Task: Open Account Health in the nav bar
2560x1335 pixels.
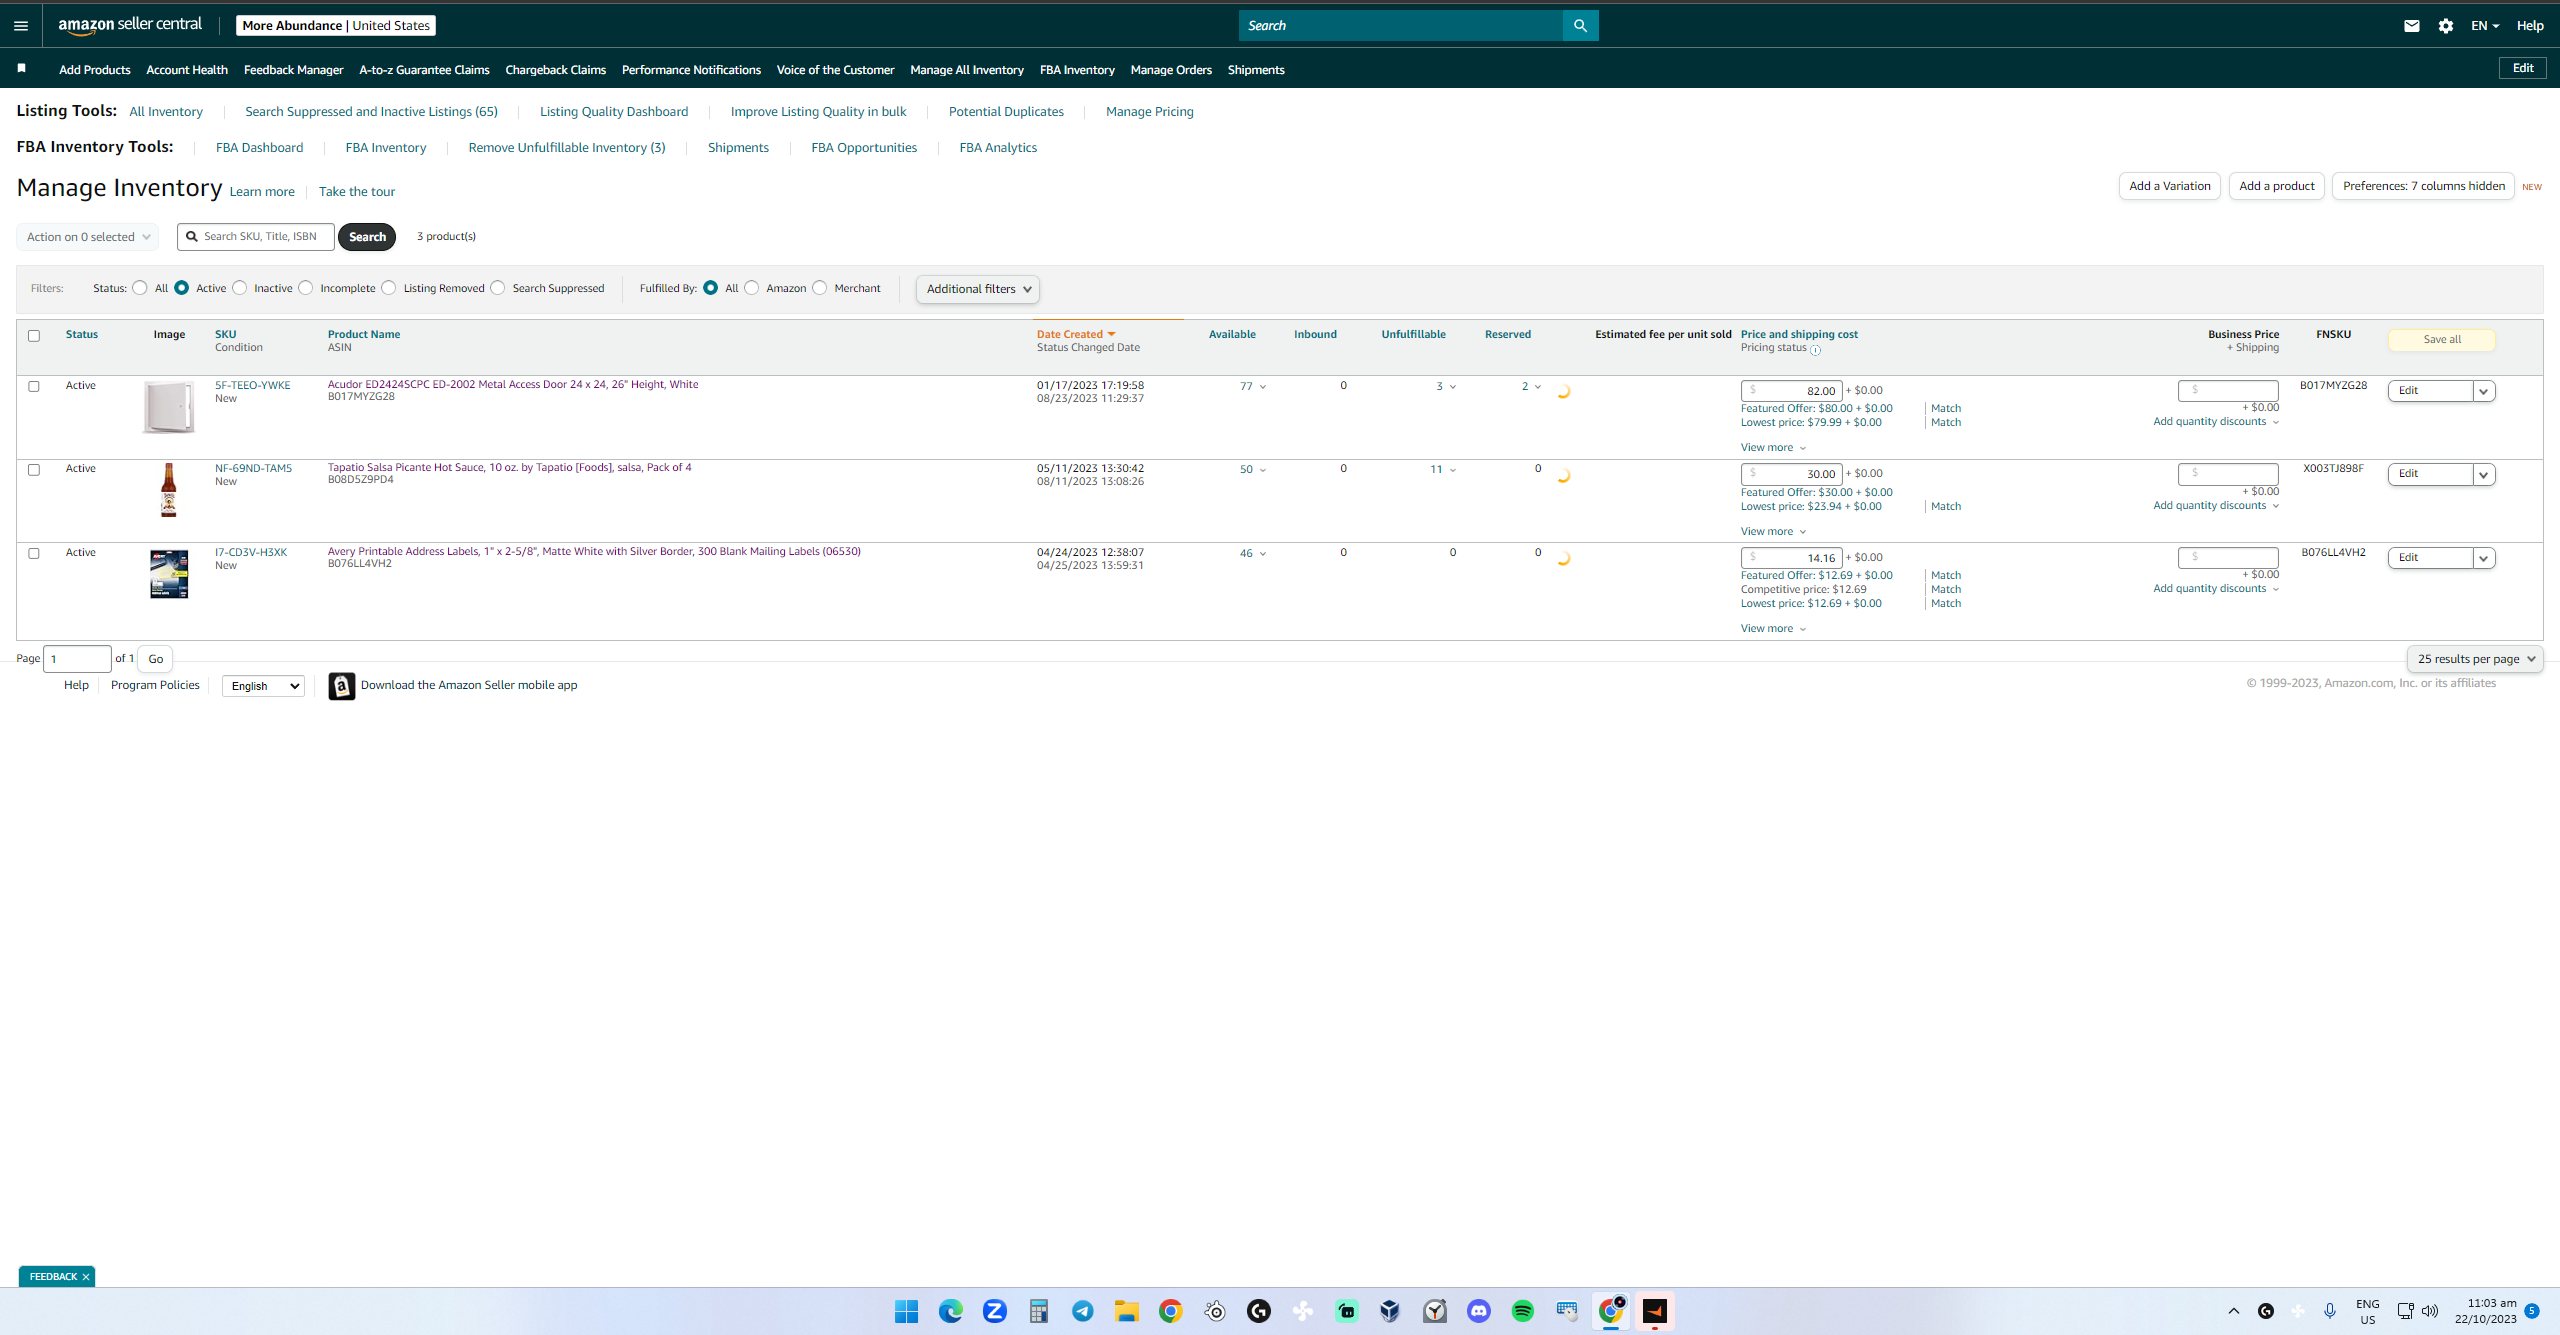Action: (187, 70)
